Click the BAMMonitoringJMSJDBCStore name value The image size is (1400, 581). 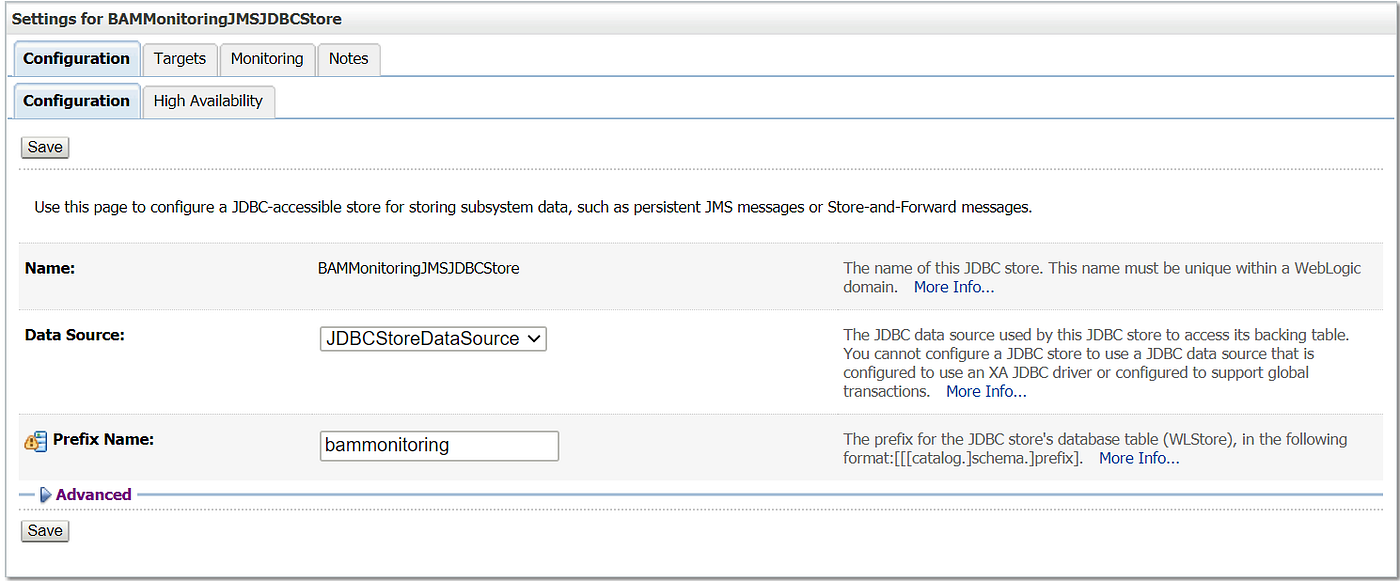(x=418, y=269)
